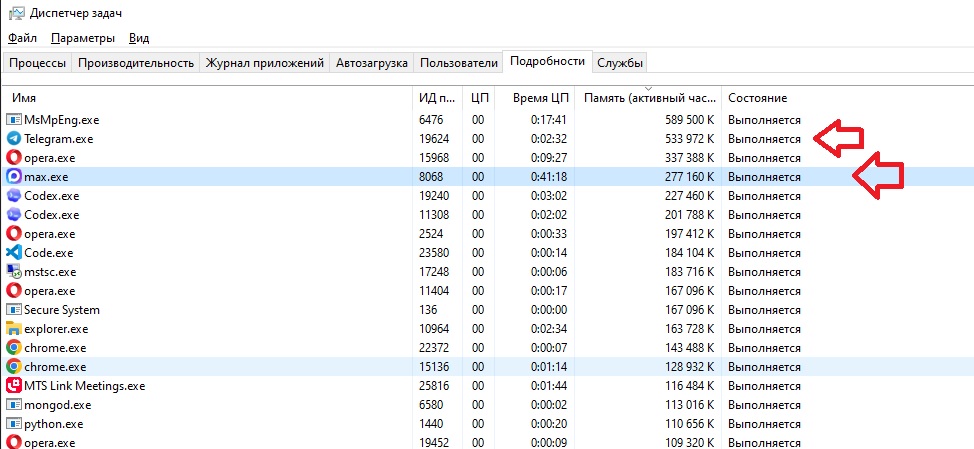Image resolution: width=974 pixels, height=449 pixels.
Task: Click CPU time 0:02:34
Action: pos(549,329)
